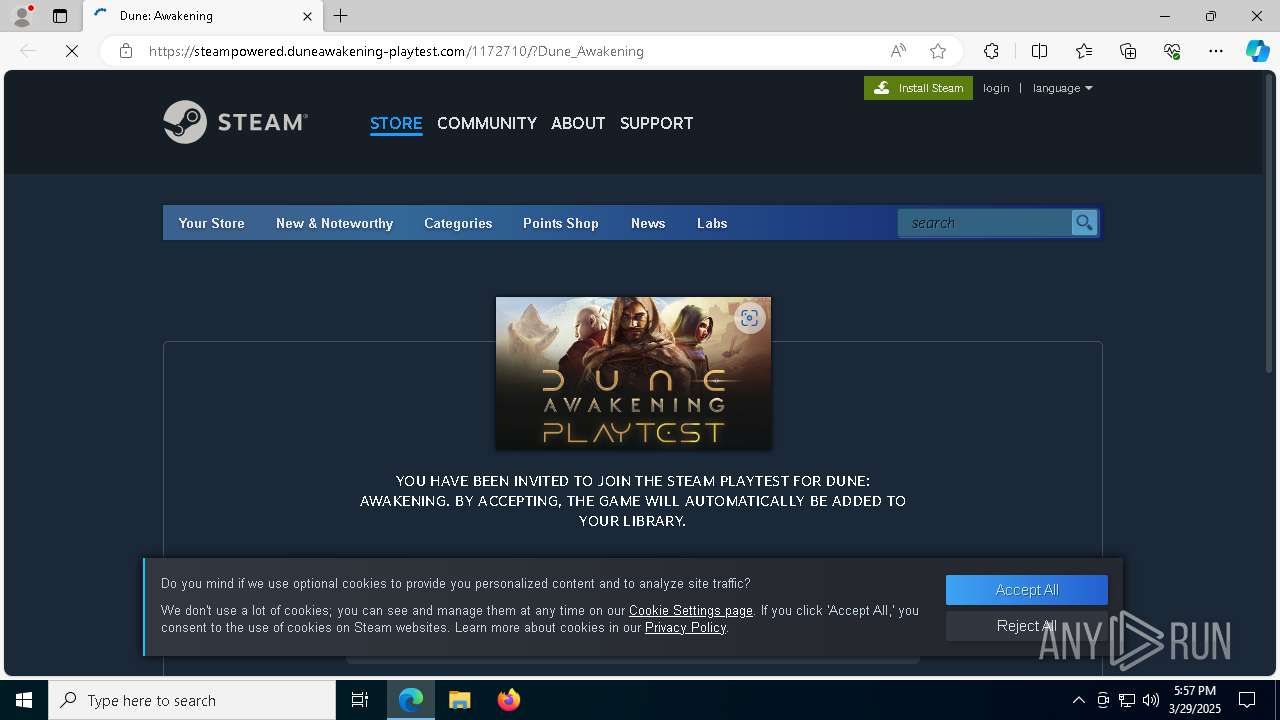Launch Firefox from taskbar

[508, 700]
